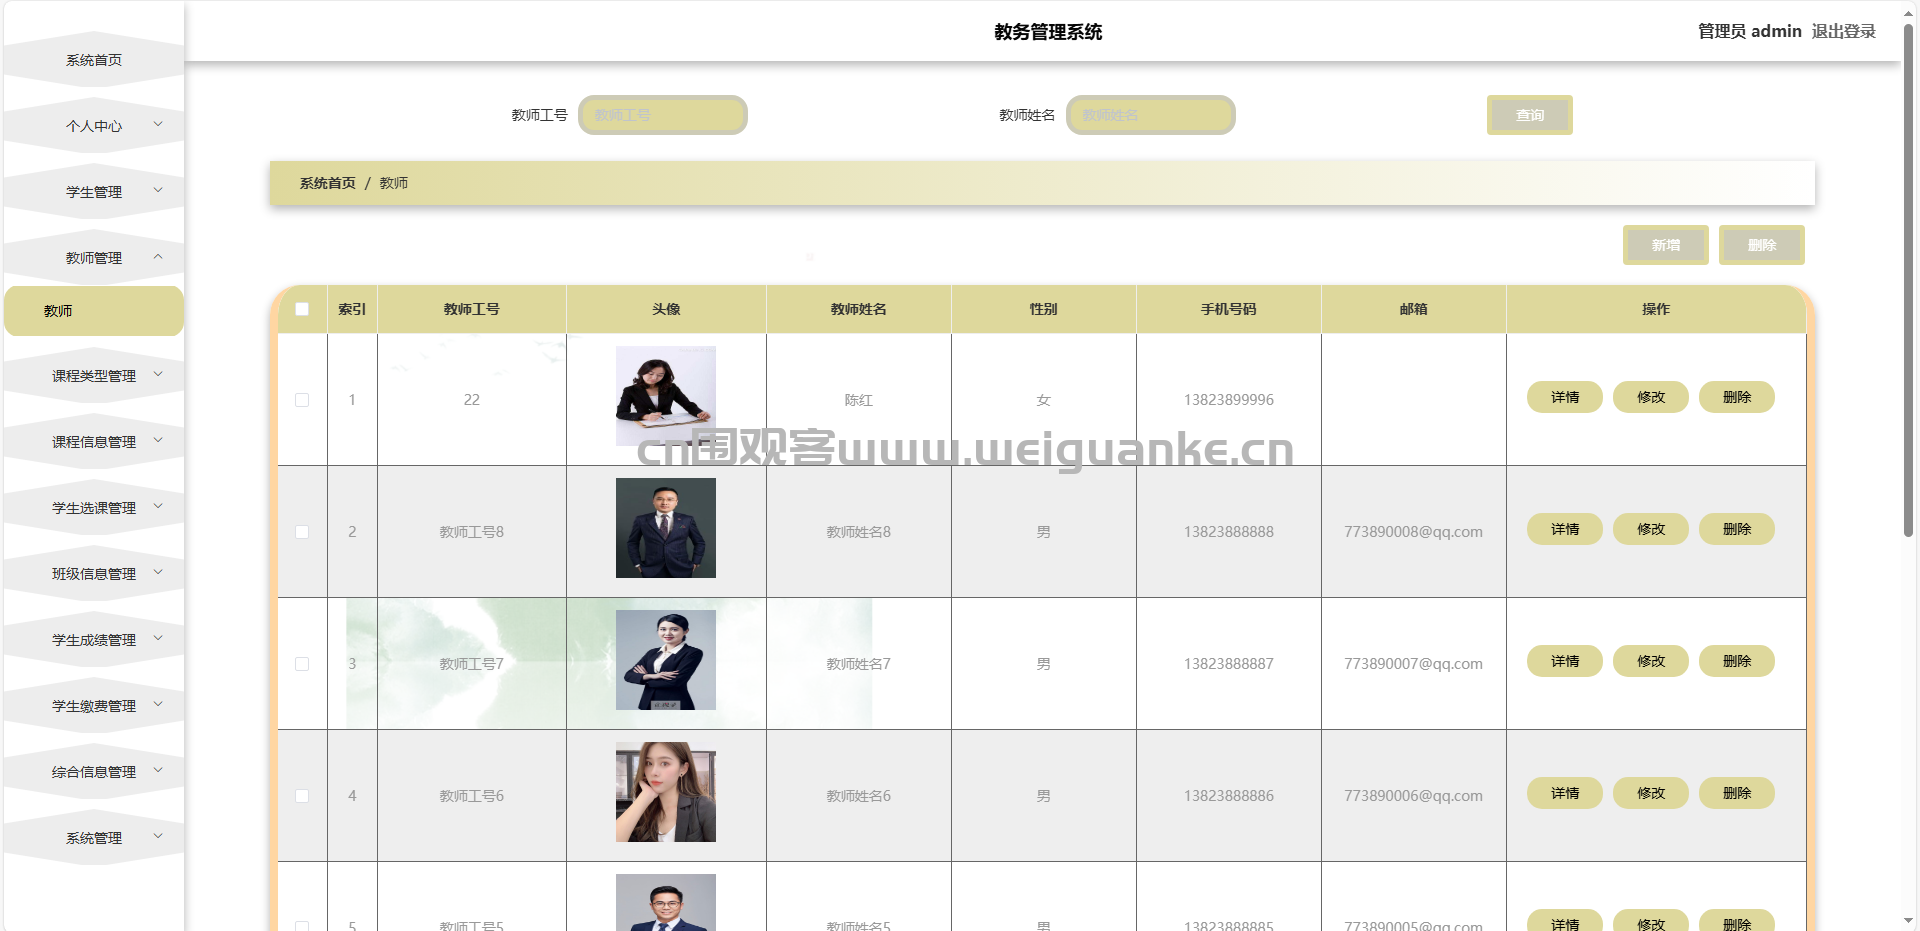The image size is (1920, 931).
Task: Click 退出登录 to log out
Action: coord(1844,31)
